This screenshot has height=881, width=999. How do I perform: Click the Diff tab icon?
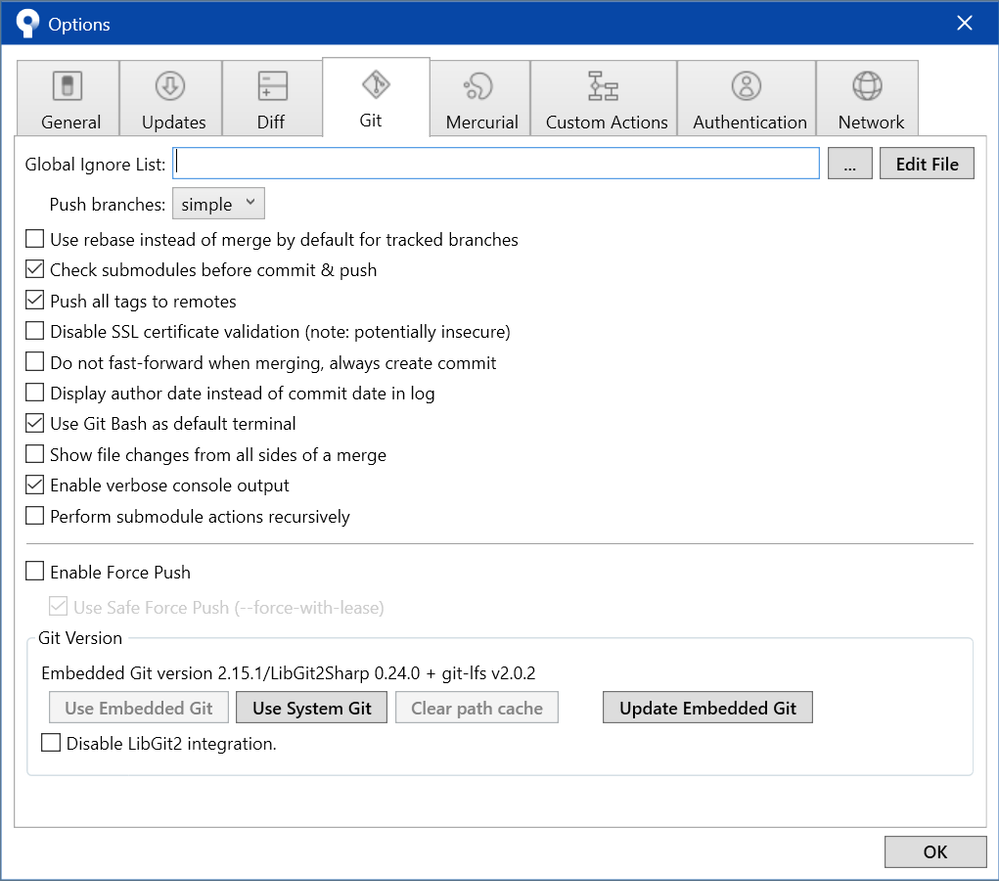(273, 85)
